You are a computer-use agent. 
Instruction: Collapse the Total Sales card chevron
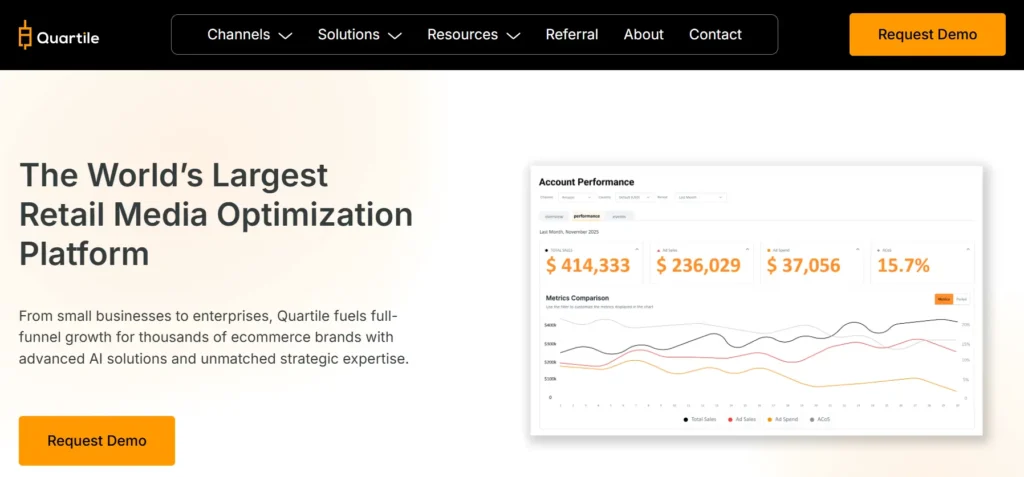point(637,249)
